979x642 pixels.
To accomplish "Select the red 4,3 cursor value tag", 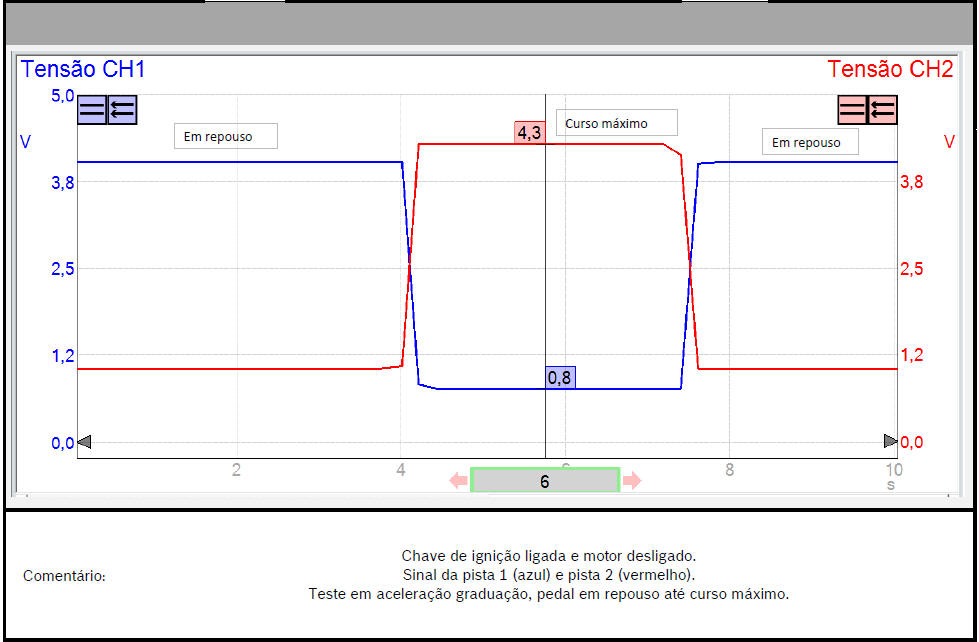I will pos(529,133).
